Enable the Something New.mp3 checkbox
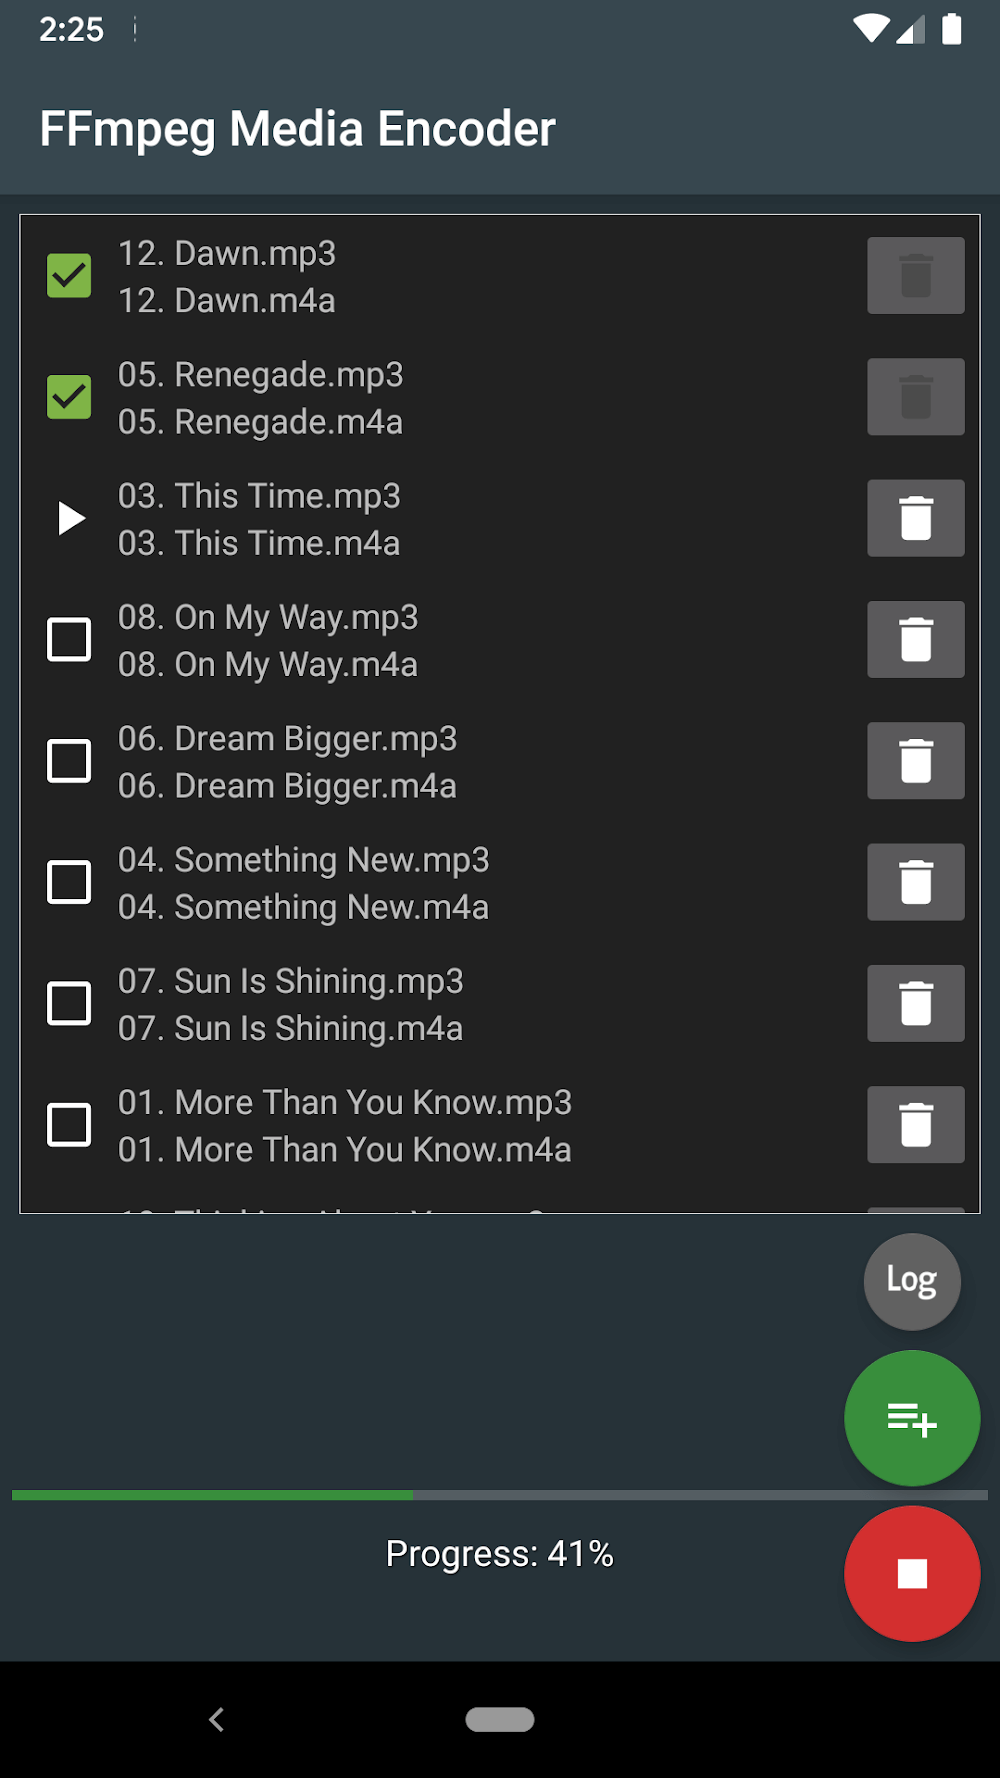1000x1778 pixels. (x=69, y=882)
